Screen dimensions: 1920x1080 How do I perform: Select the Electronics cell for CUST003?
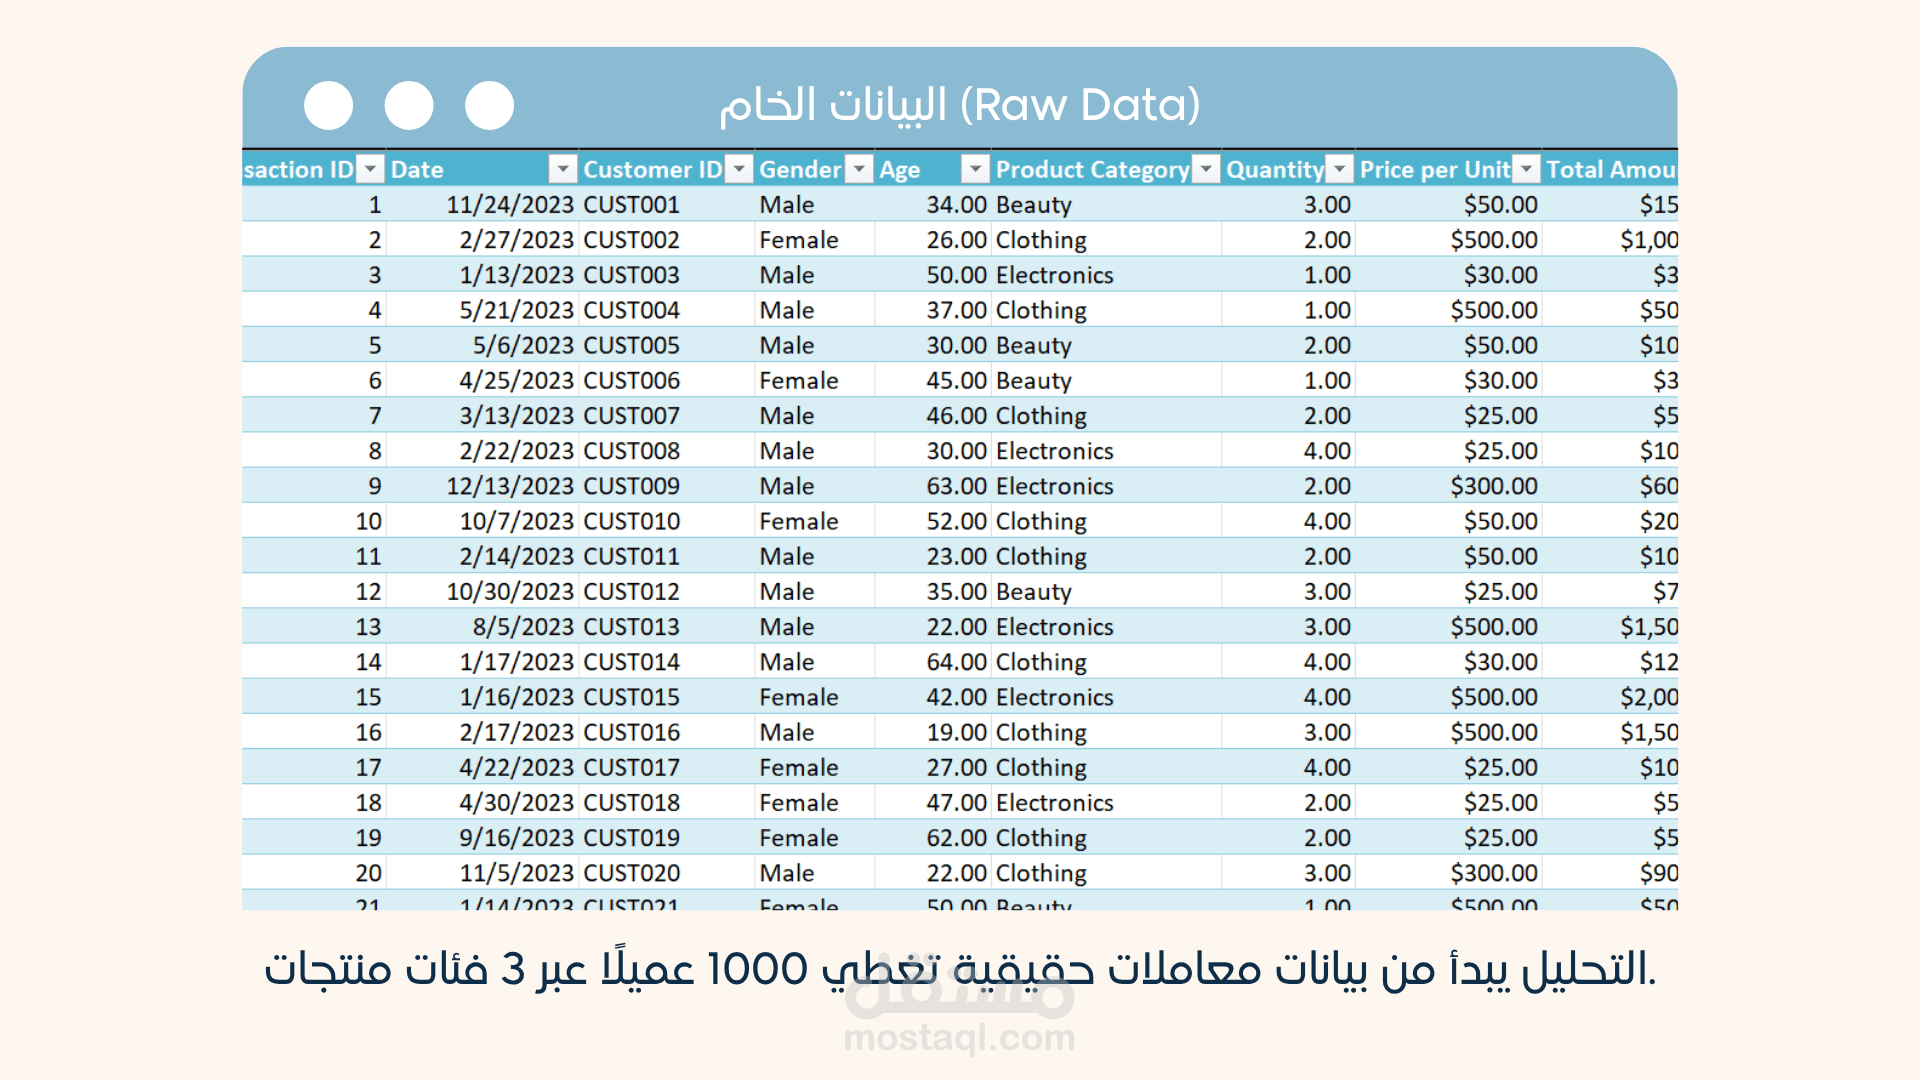(1054, 275)
